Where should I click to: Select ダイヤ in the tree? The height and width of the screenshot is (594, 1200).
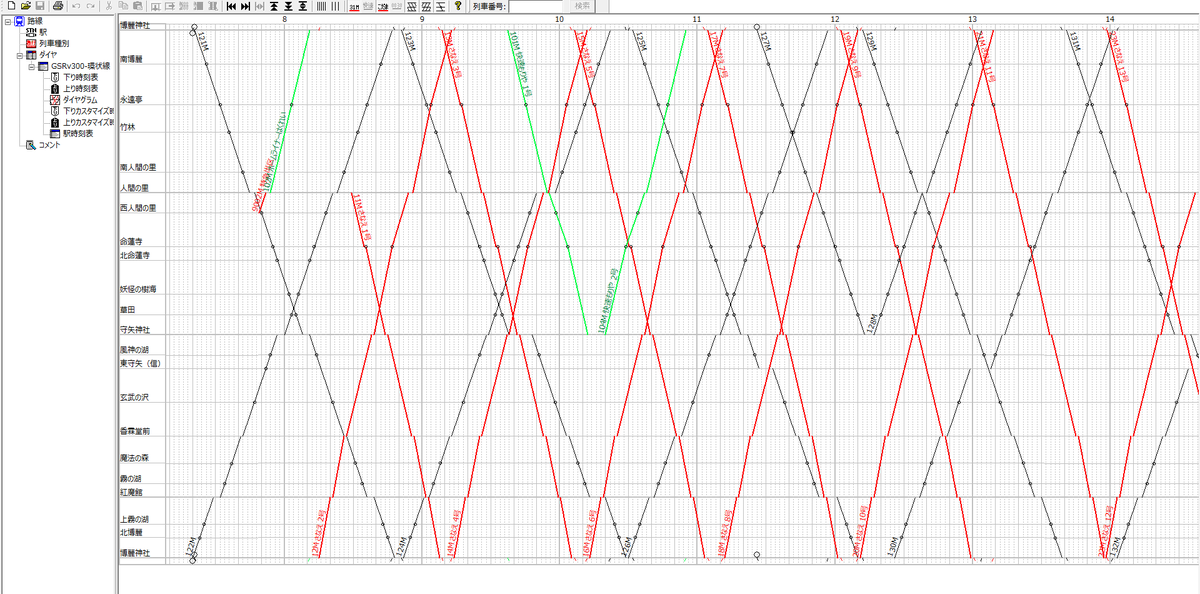[x=48, y=55]
